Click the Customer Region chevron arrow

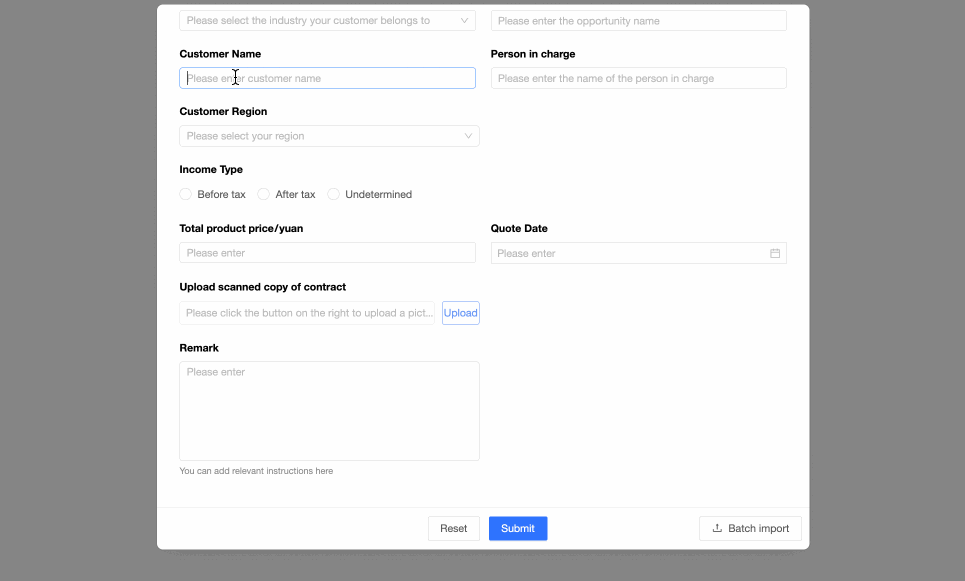tap(468, 136)
